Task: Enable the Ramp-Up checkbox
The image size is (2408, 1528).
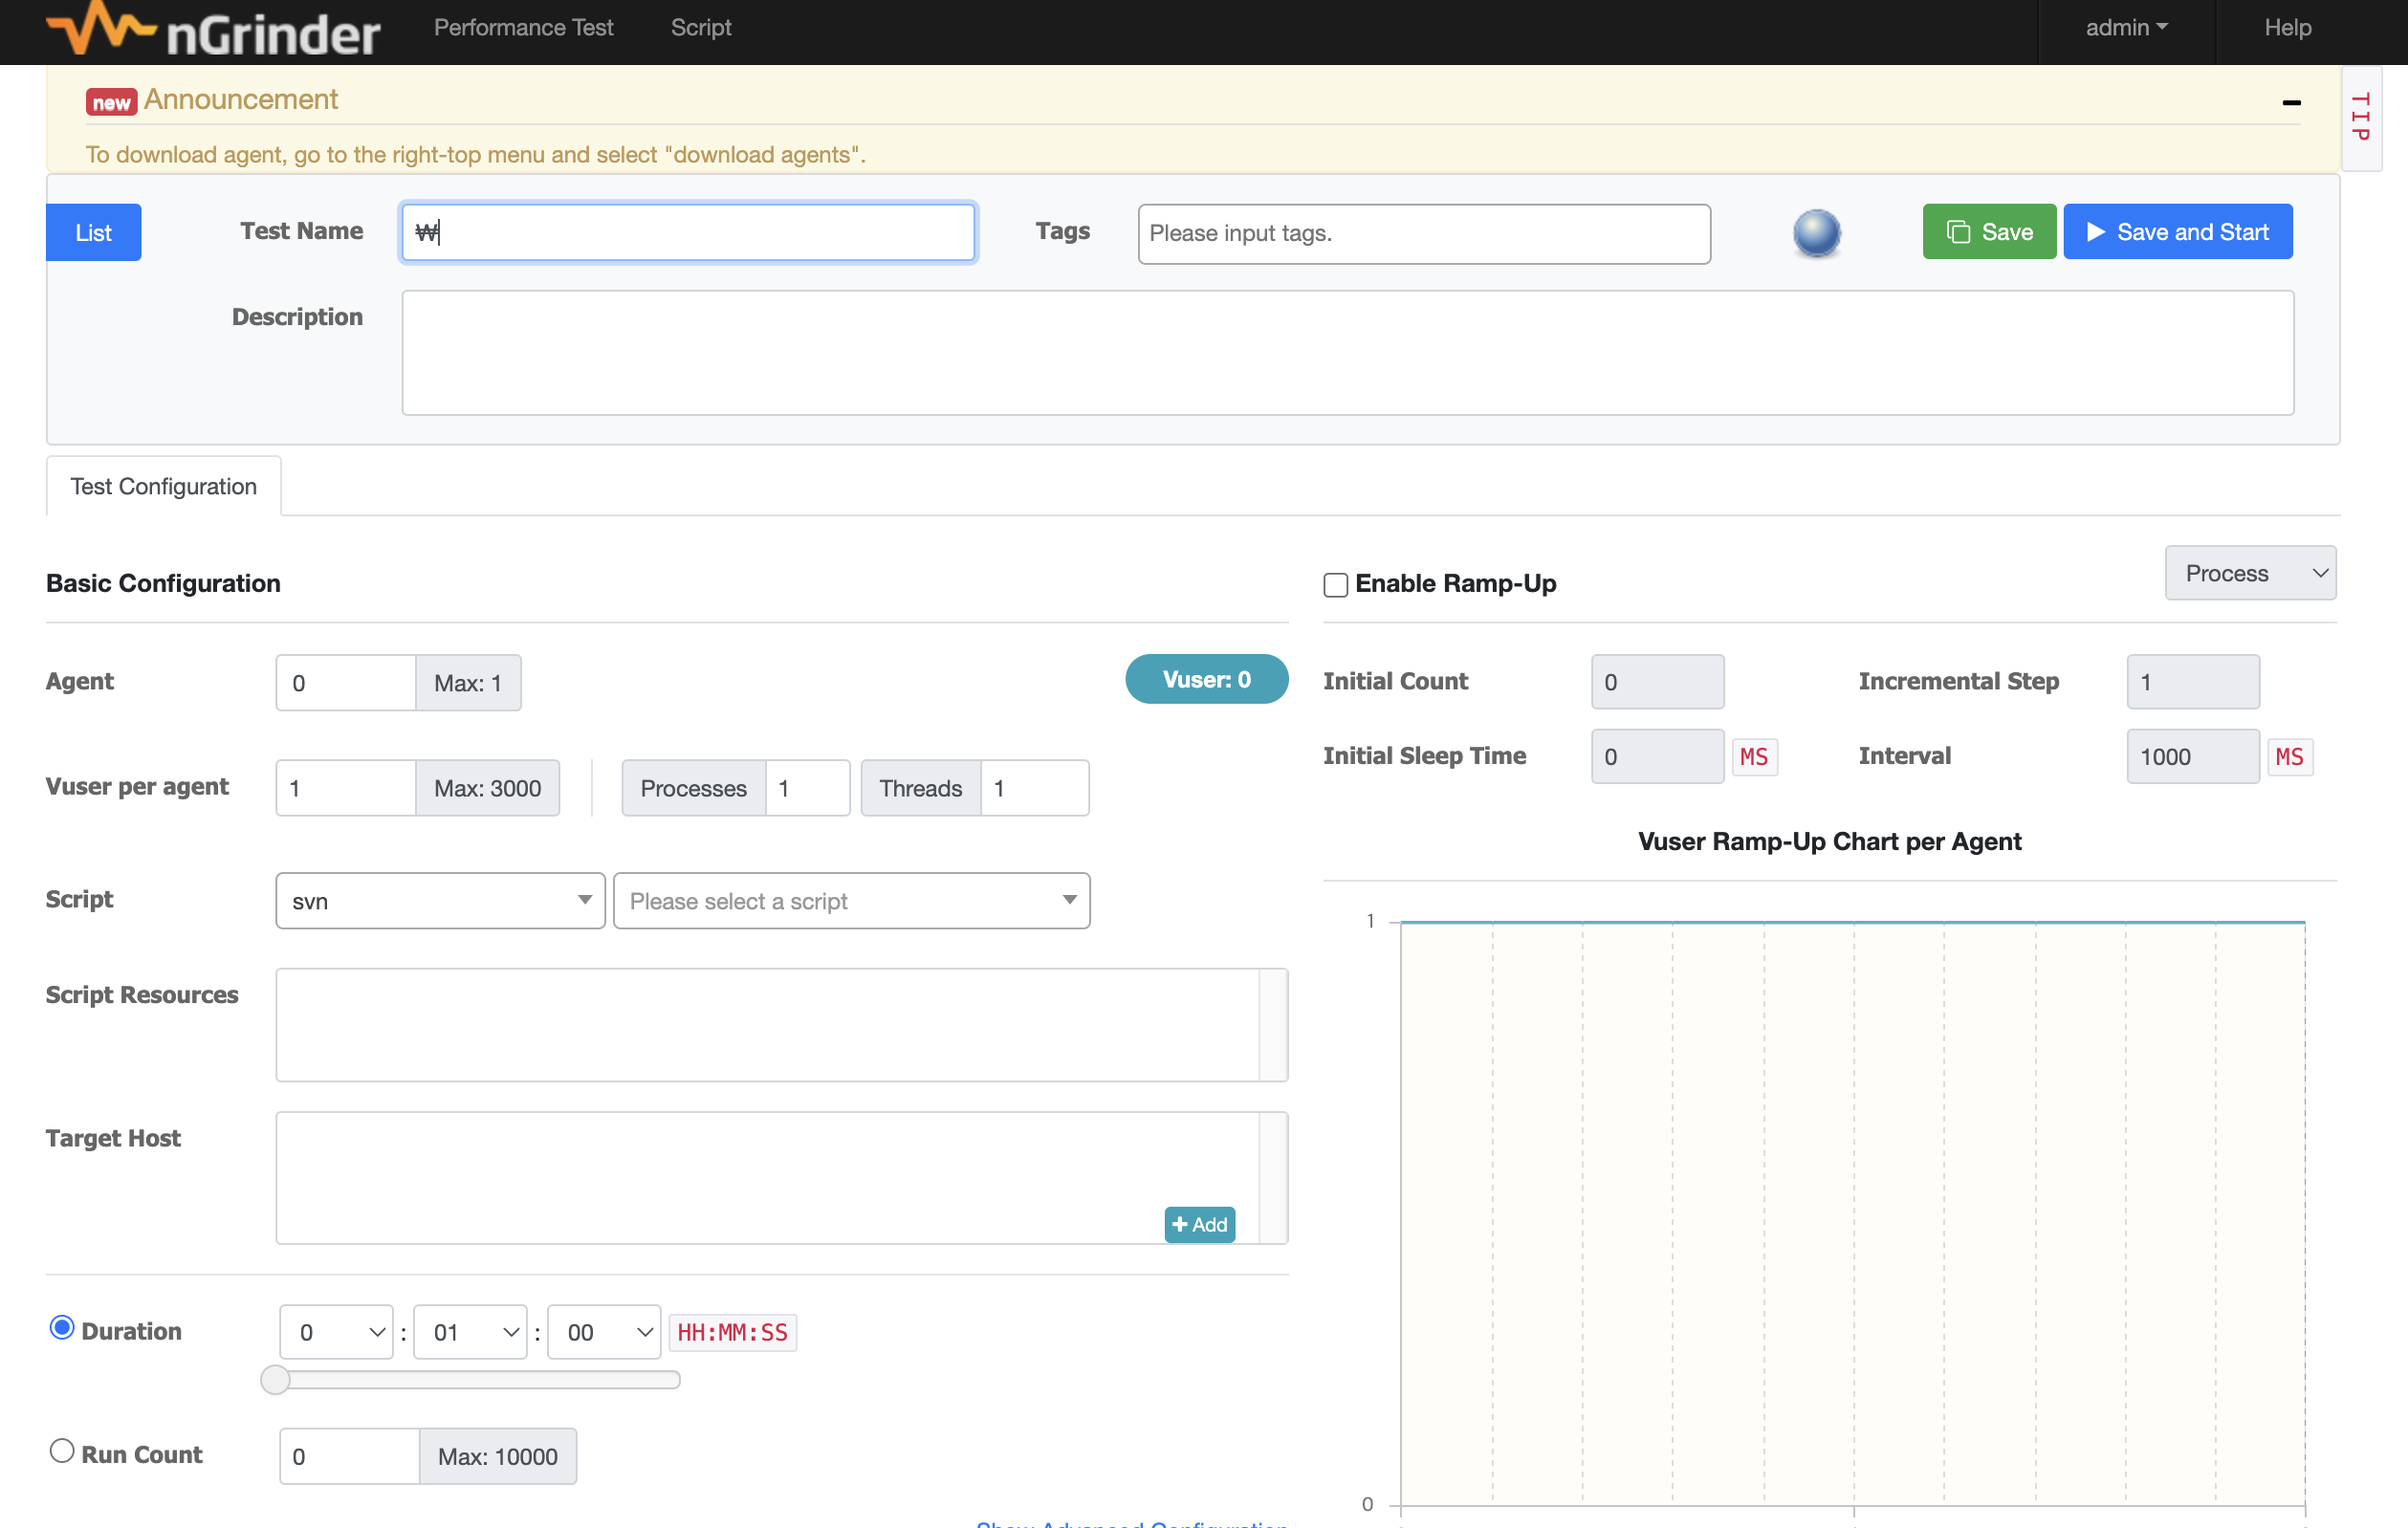Action: (1335, 584)
